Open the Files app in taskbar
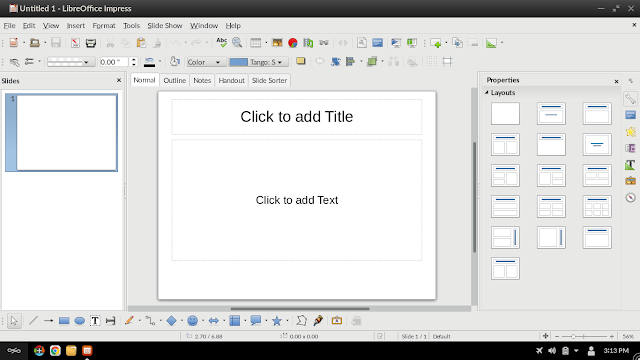The width and height of the screenshot is (640, 360). [x=71, y=351]
